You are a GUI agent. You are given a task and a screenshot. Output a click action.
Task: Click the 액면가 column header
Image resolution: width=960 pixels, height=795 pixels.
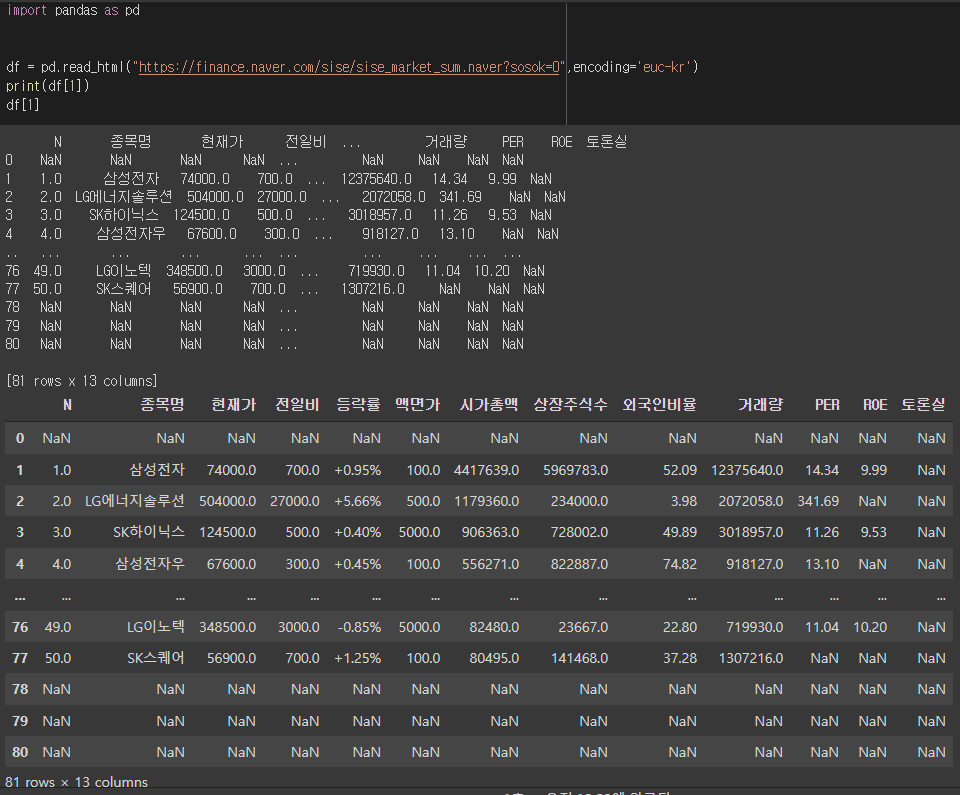tap(418, 404)
